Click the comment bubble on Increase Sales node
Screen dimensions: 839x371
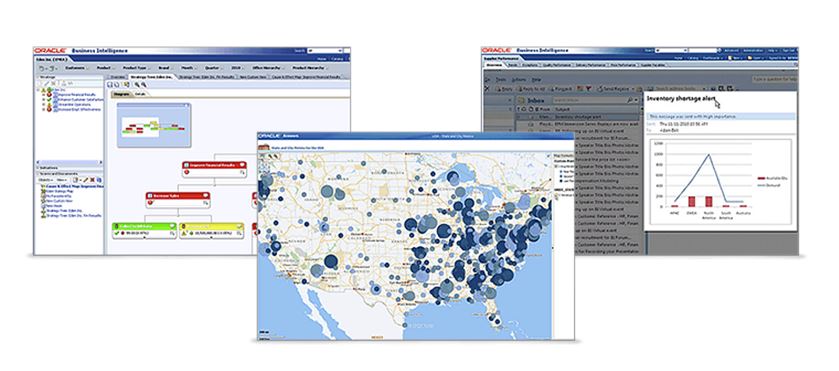pos(205,196)
